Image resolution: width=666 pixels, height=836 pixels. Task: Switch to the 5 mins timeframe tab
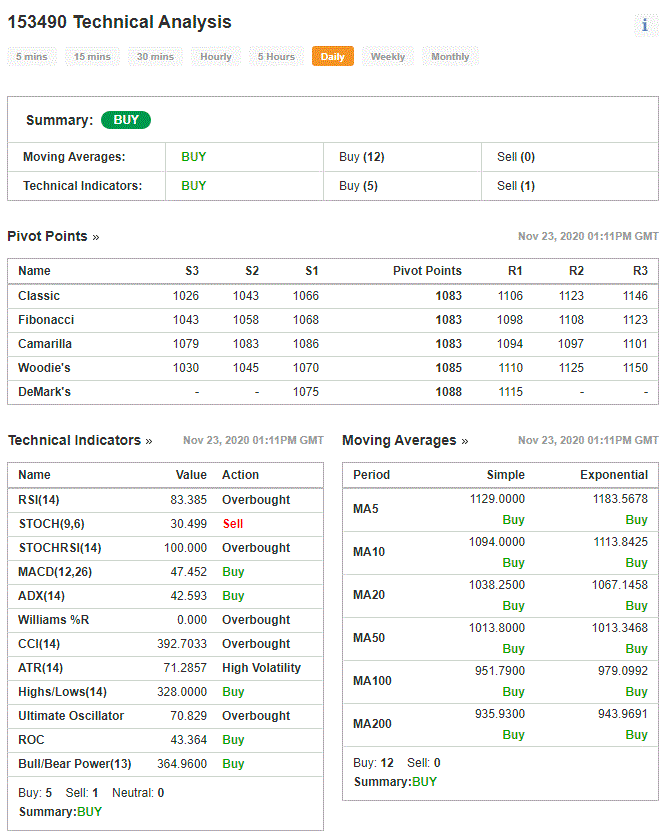(x=31, y=57)
